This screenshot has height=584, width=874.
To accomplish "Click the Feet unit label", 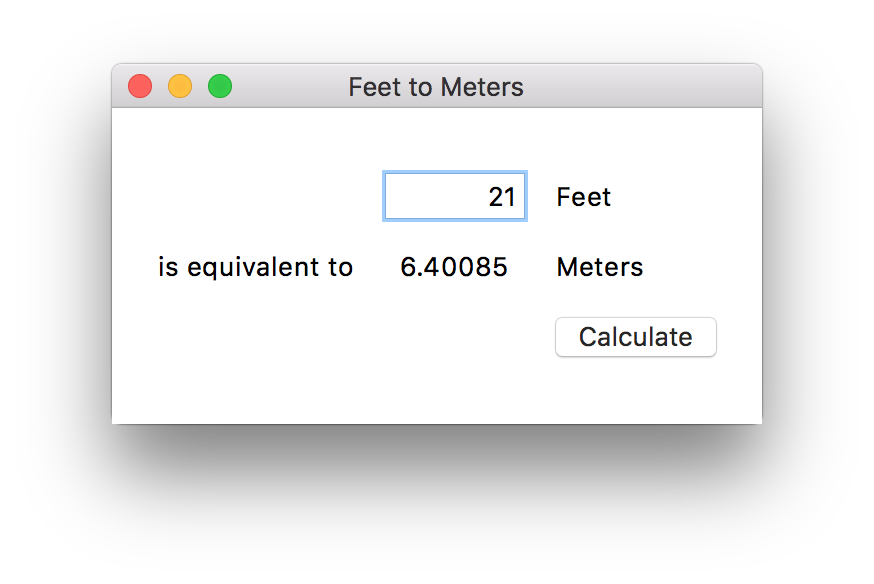I will [x=583, y=197].
